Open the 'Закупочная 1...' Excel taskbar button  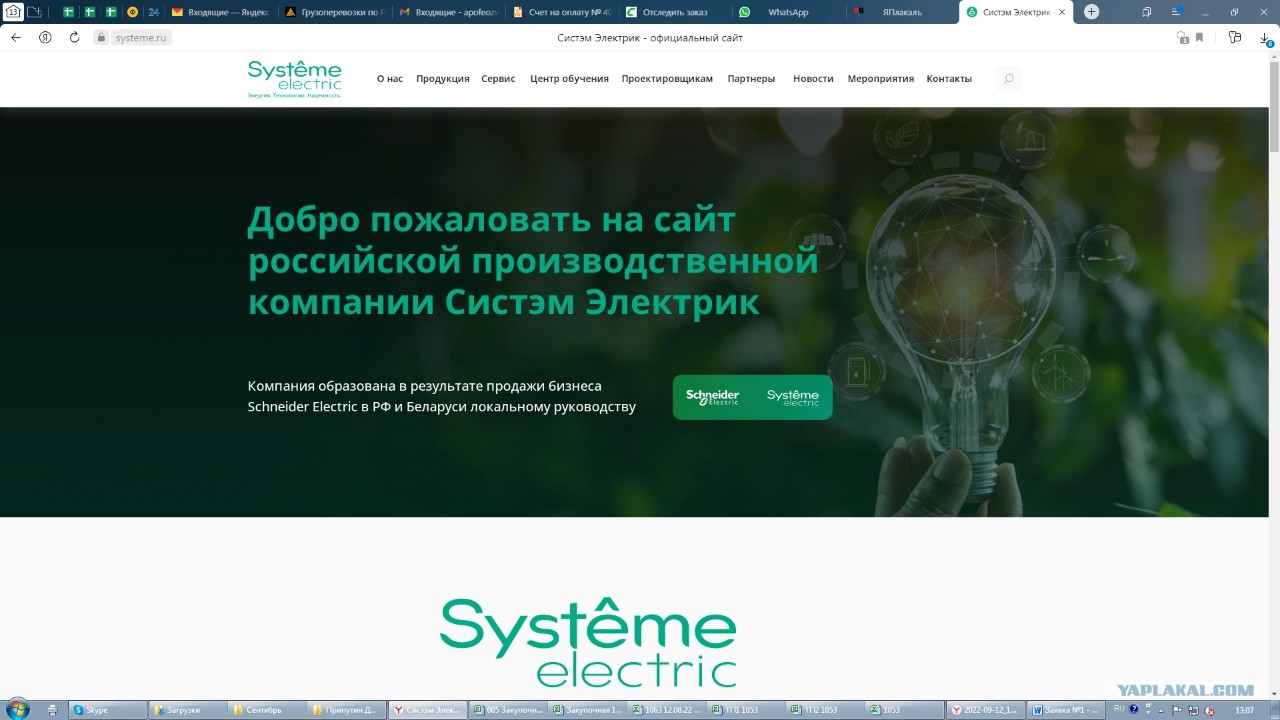point(587,710)
